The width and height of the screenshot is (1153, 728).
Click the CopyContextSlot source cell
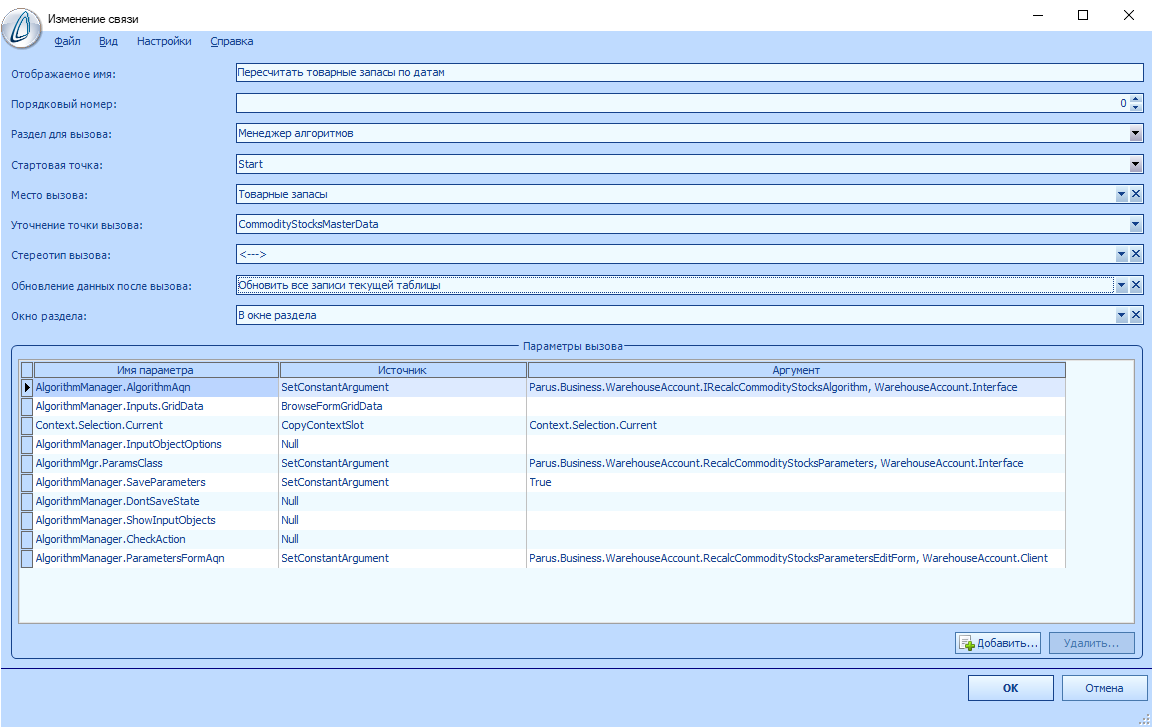pyautogui.click(x=403, y=425)
